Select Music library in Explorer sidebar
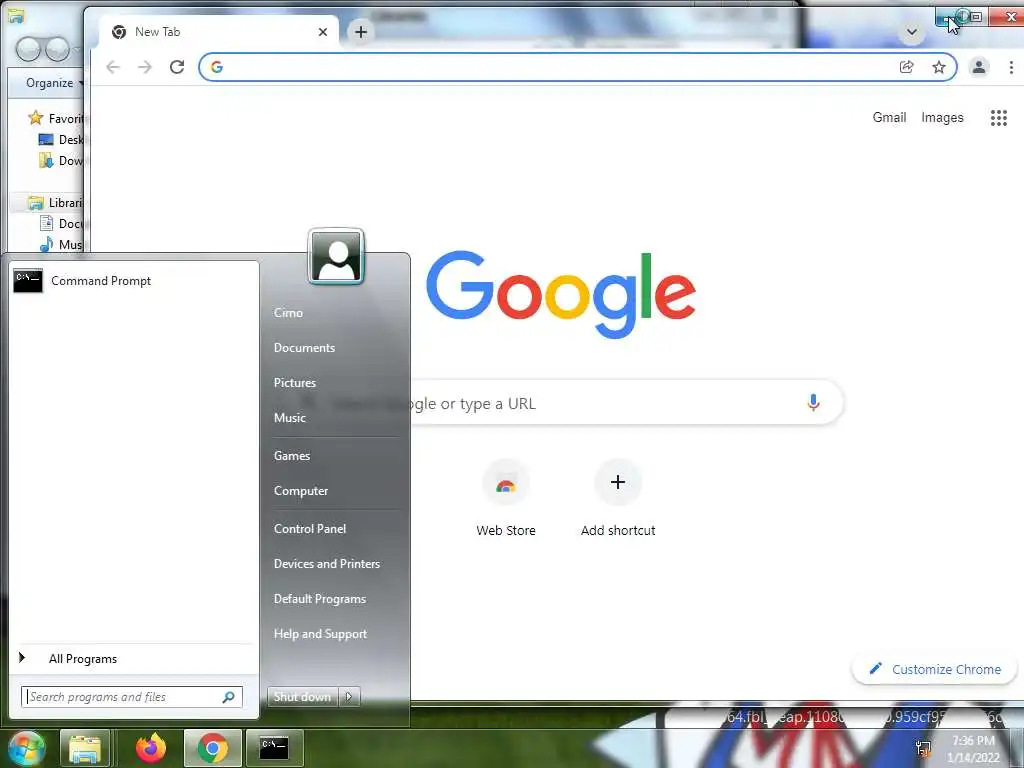This screenshot has width=1024, height=768. coord(62,245)
